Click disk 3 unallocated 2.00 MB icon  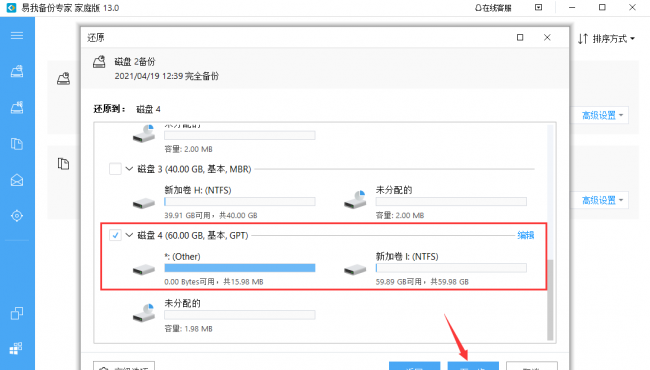pos(355,199)
